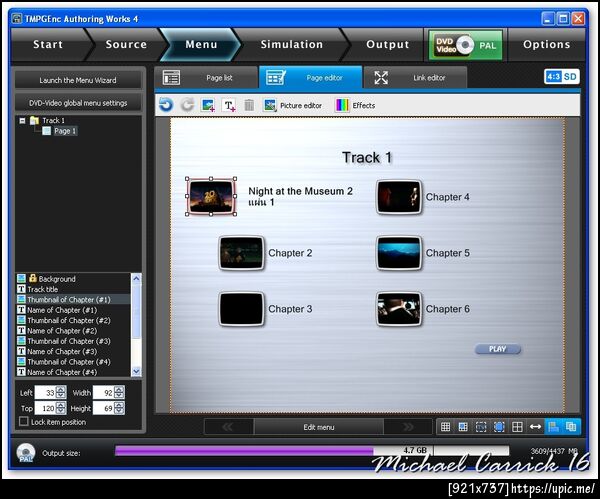Click the PAL disc icon next to Output size
Image resolution: width=600 pixels, height=499 pixels.
[x=26, y=453]
